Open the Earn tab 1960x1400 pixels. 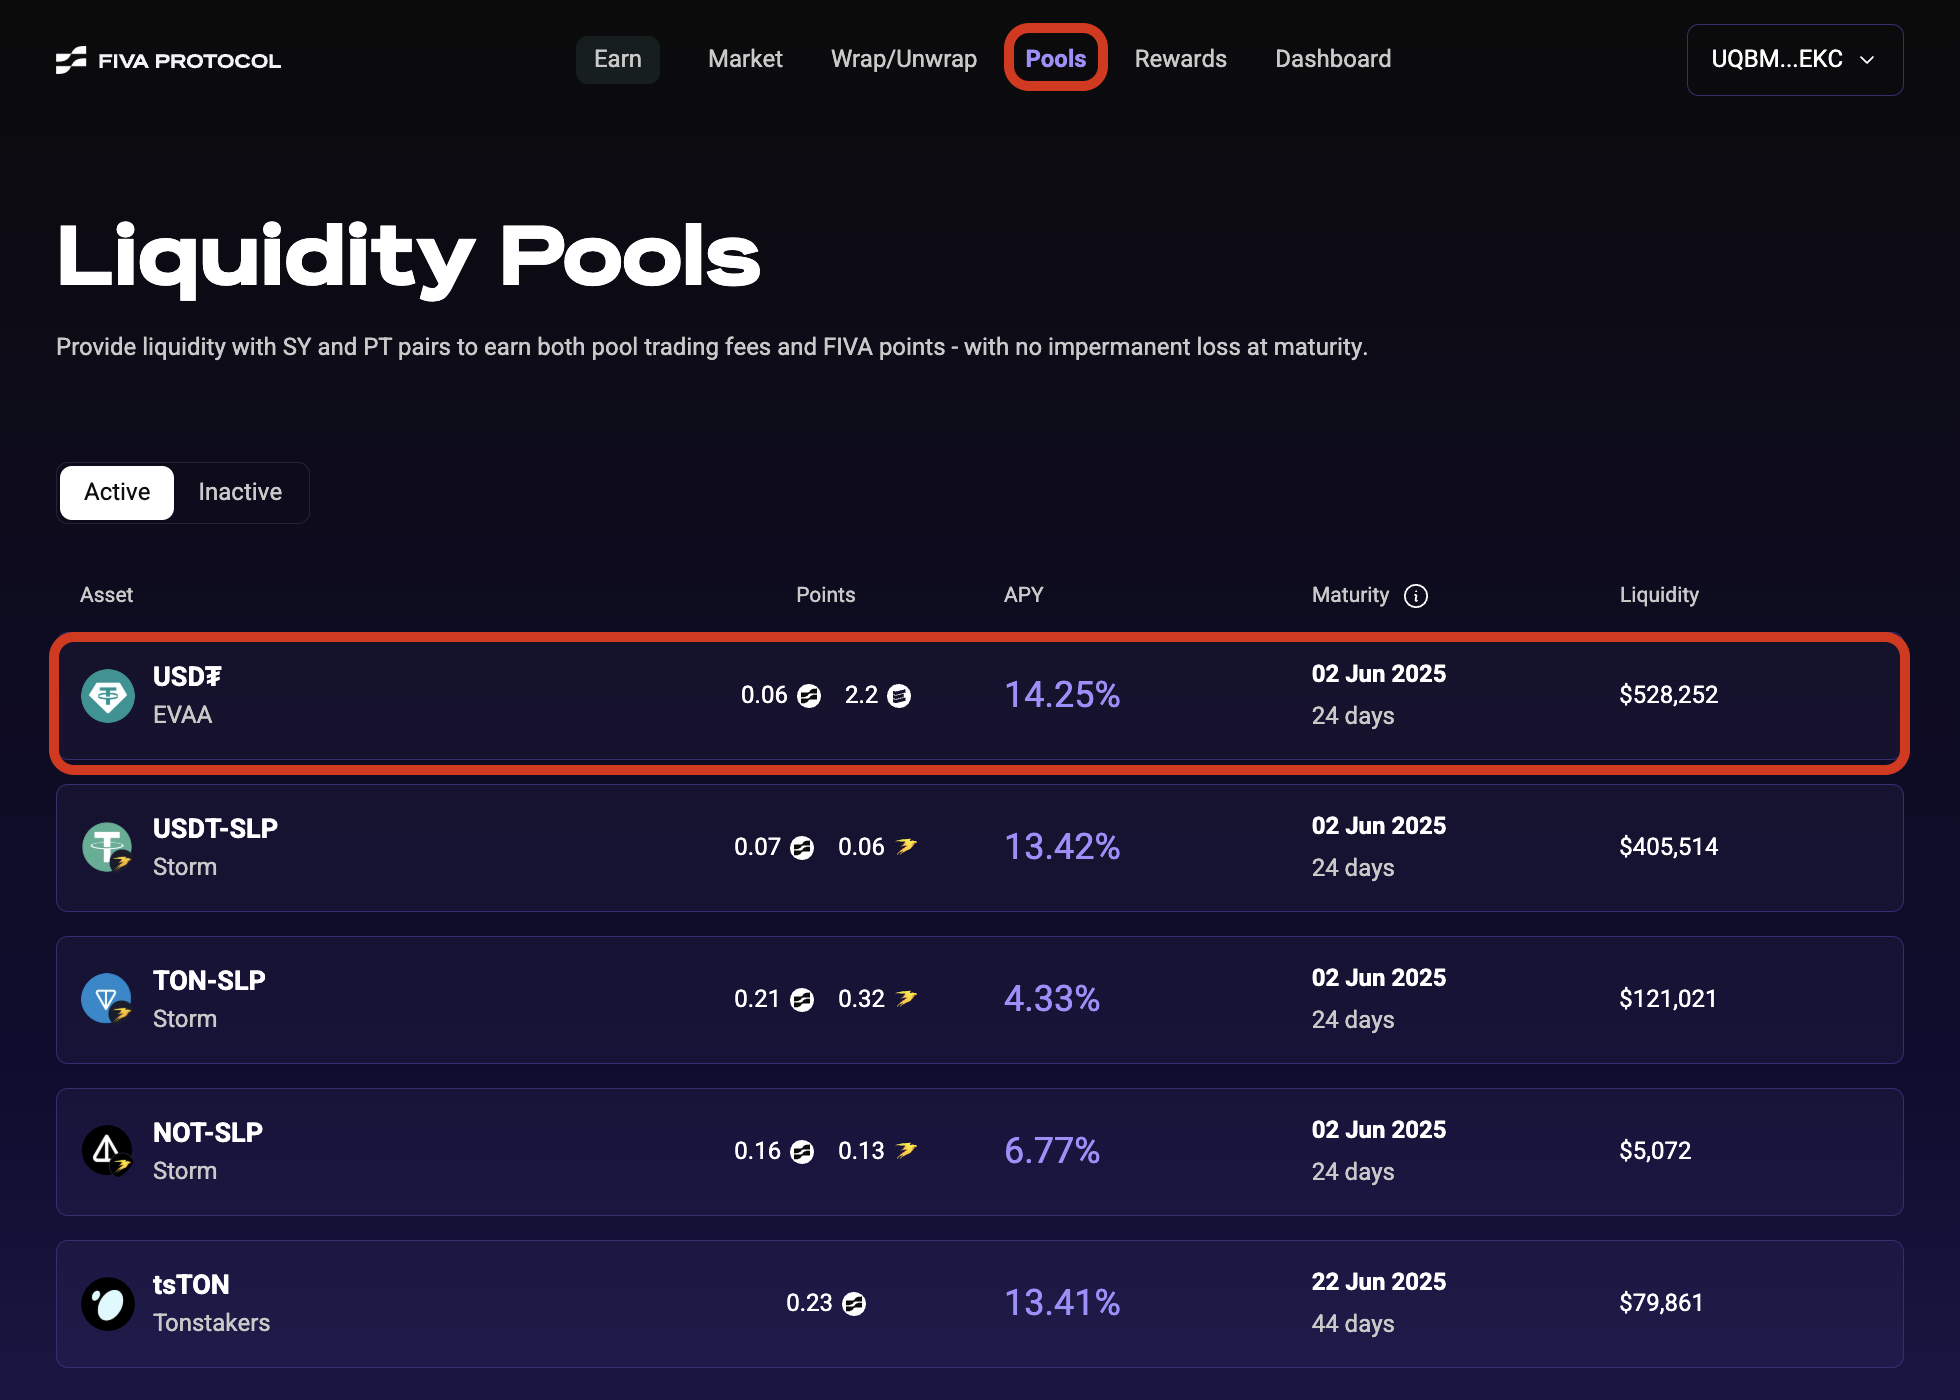click(617, 59)
